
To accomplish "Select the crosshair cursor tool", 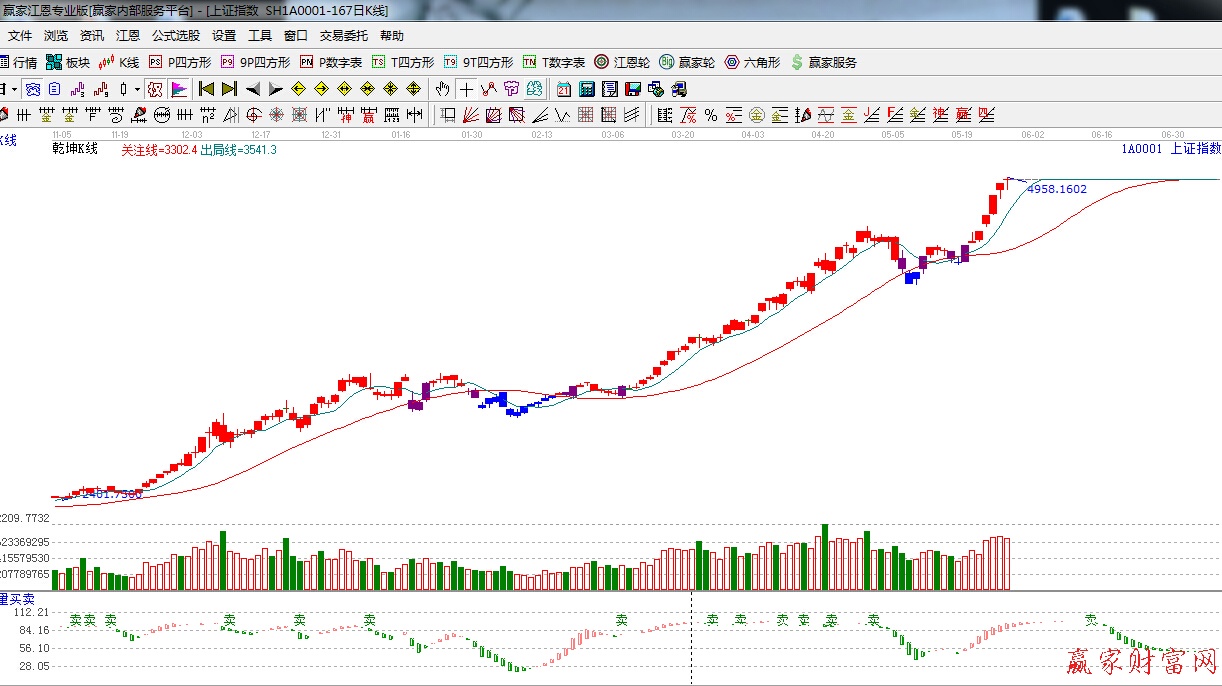I will [x=466, y=89].
